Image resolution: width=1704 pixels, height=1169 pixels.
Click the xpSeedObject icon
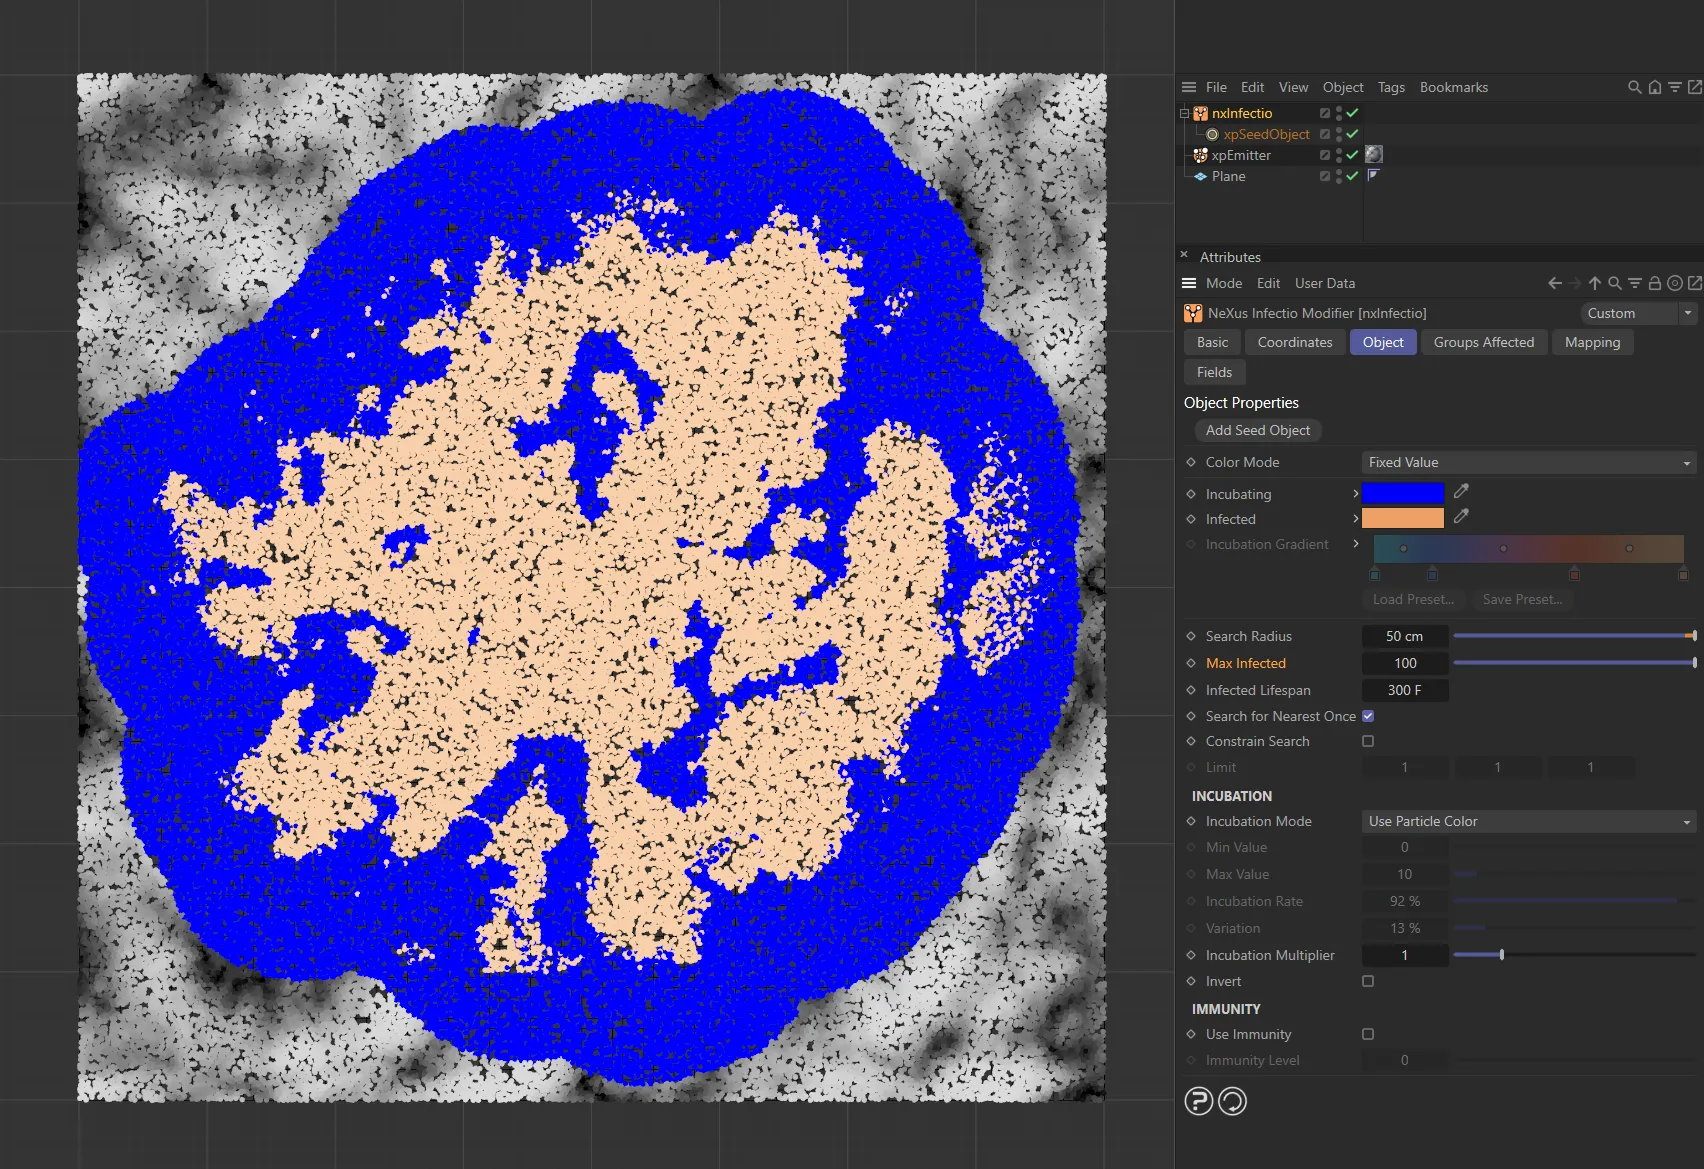pyautogui.click(x=1211, y=134)
